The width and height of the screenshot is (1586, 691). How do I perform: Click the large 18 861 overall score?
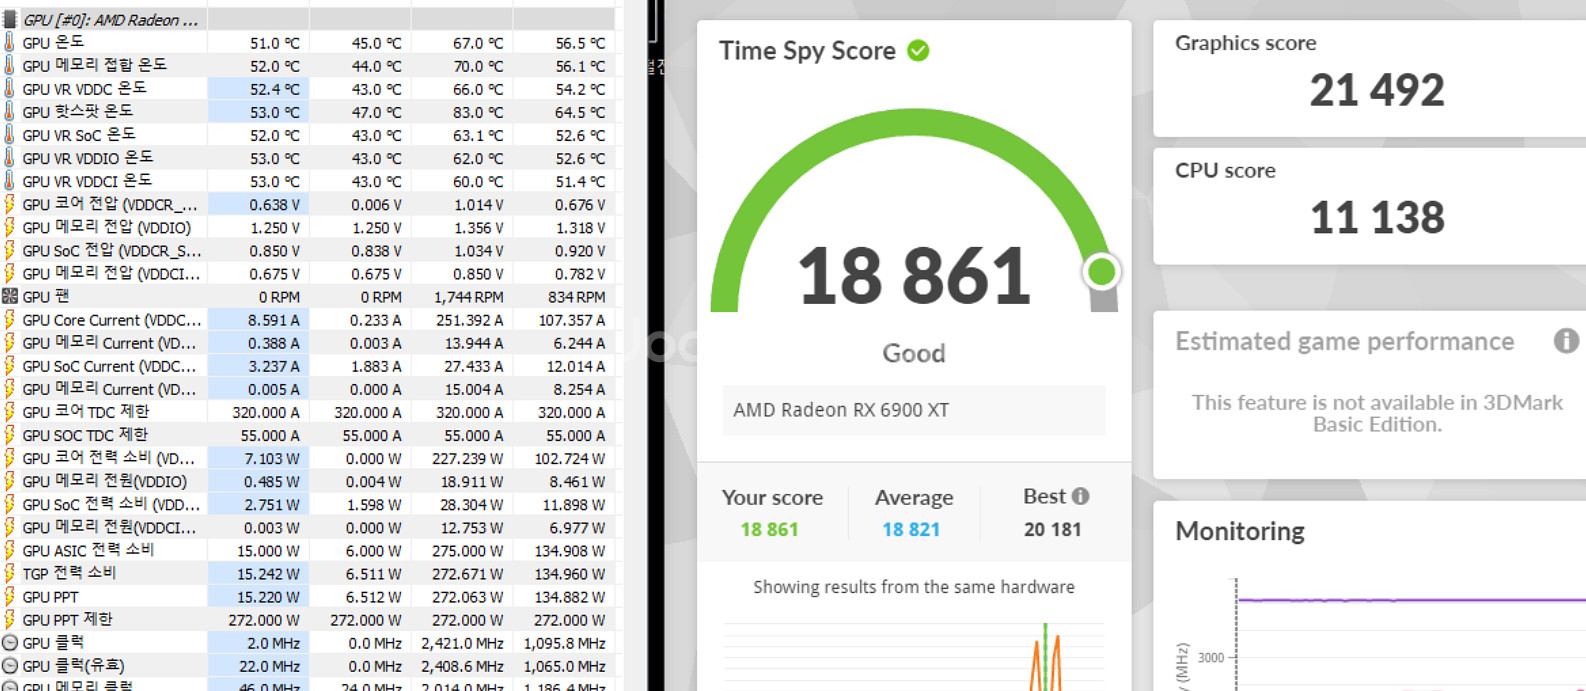click(914, 276)
